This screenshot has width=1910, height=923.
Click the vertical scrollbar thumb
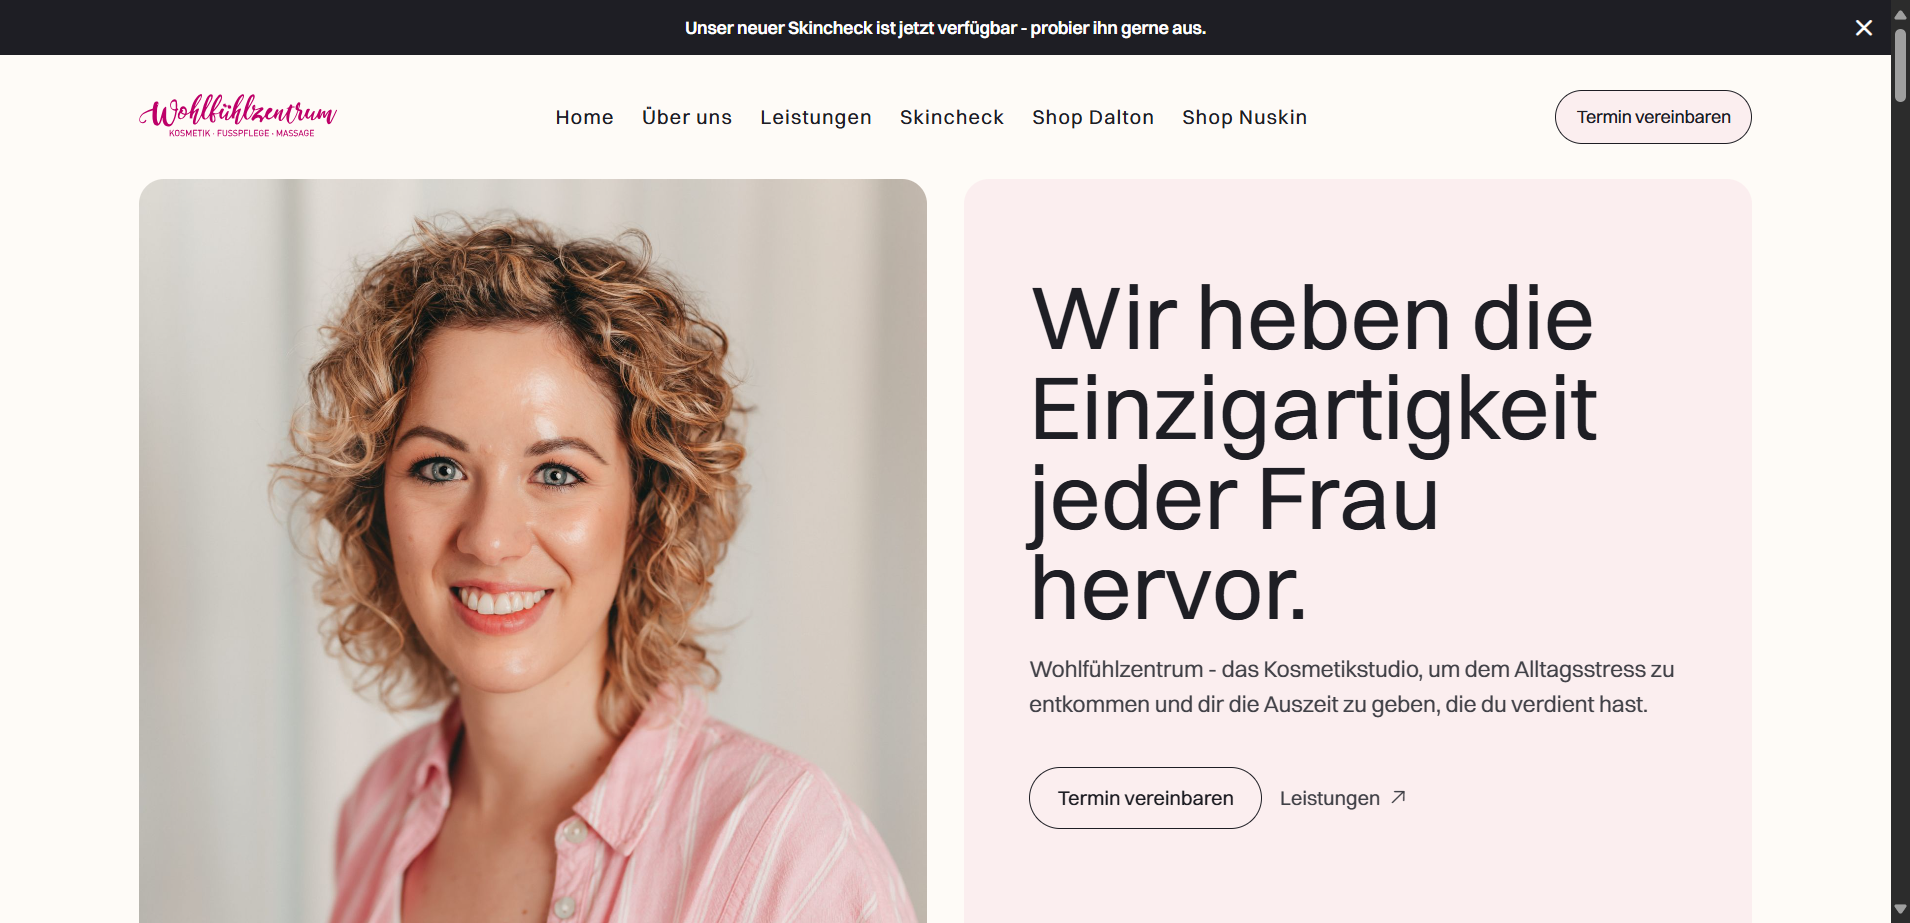point(1900,65)
